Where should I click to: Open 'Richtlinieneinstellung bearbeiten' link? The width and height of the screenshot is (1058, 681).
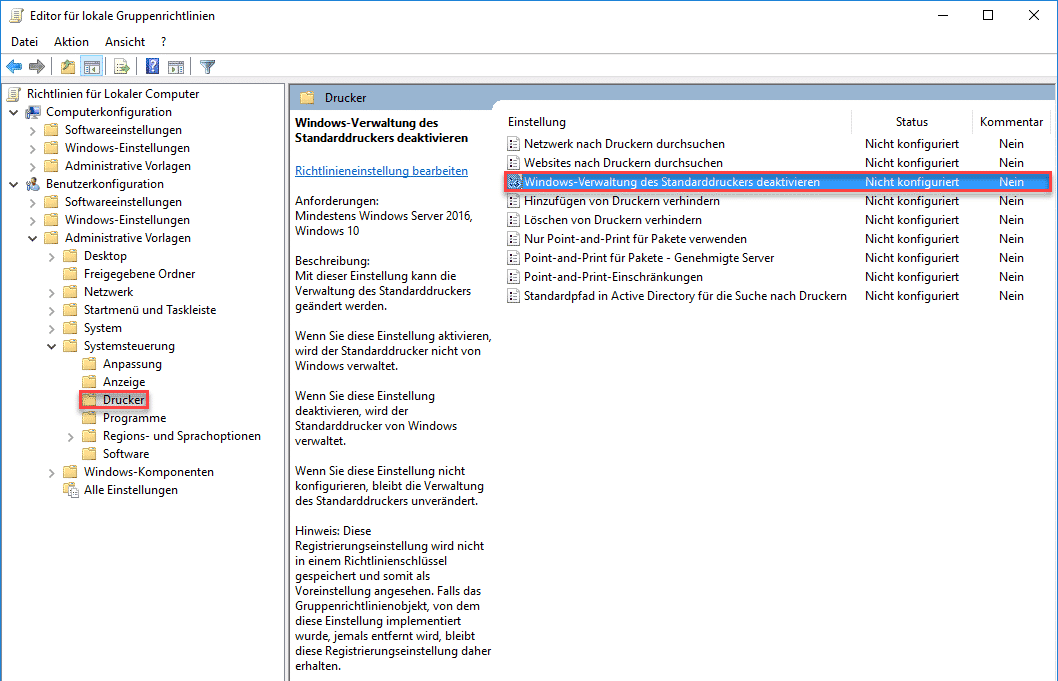381,171
